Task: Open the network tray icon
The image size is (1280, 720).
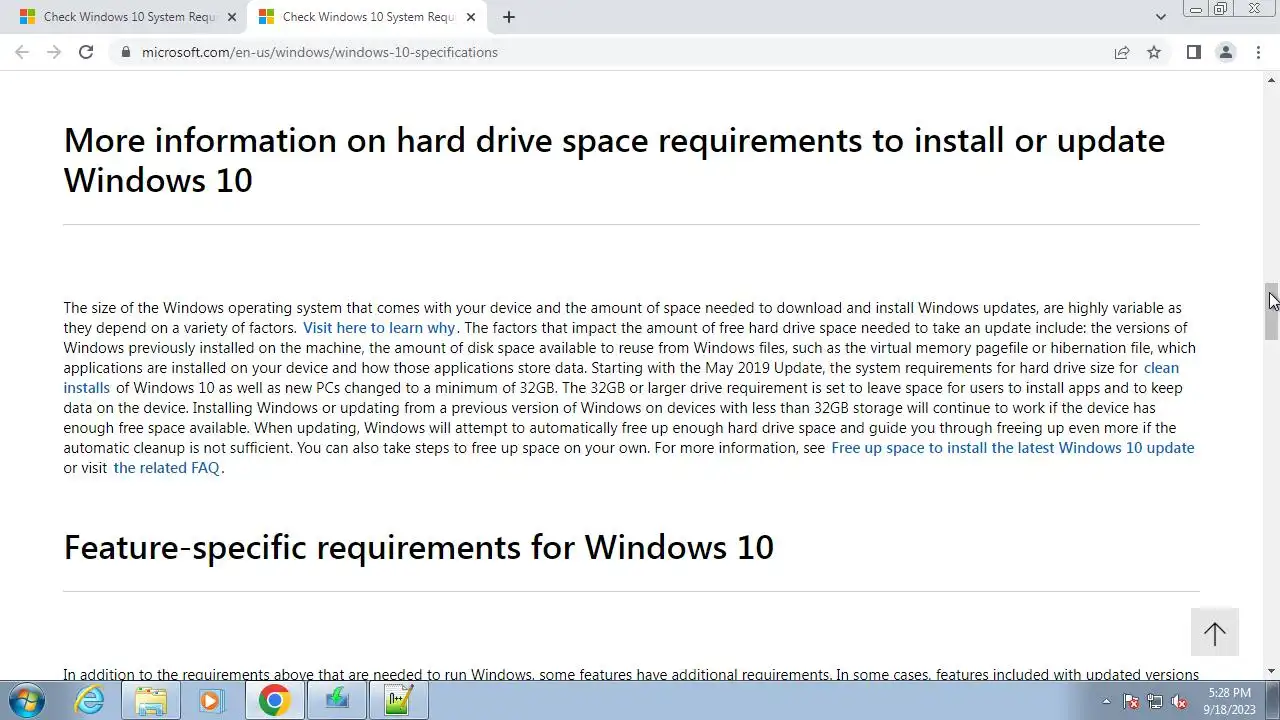Action: [1155, 701]
